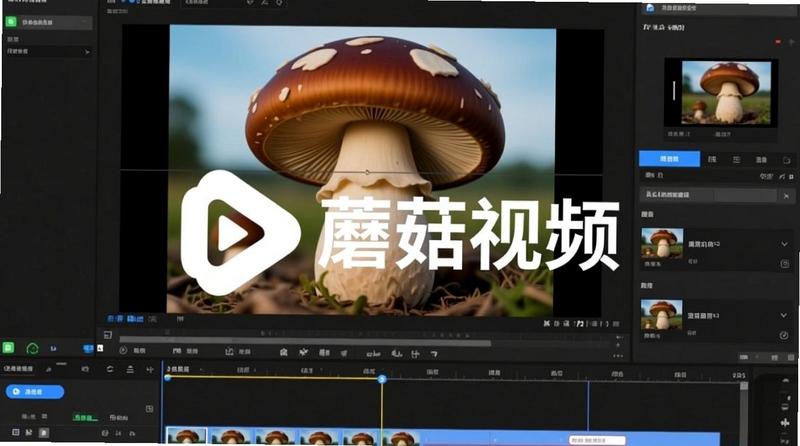Click the blue icon right of the refresh icon

point(54,349)
